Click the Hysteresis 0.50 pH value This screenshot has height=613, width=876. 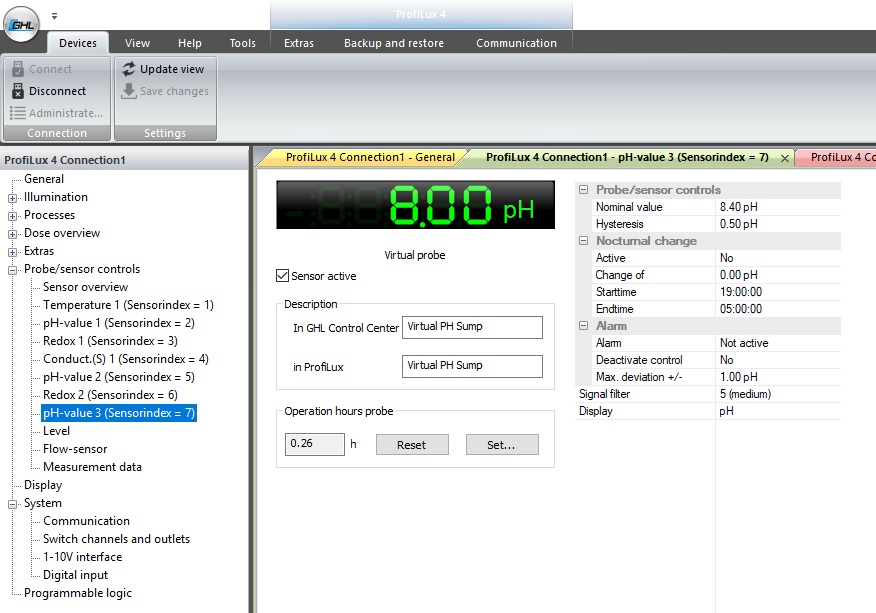(778, 224)
